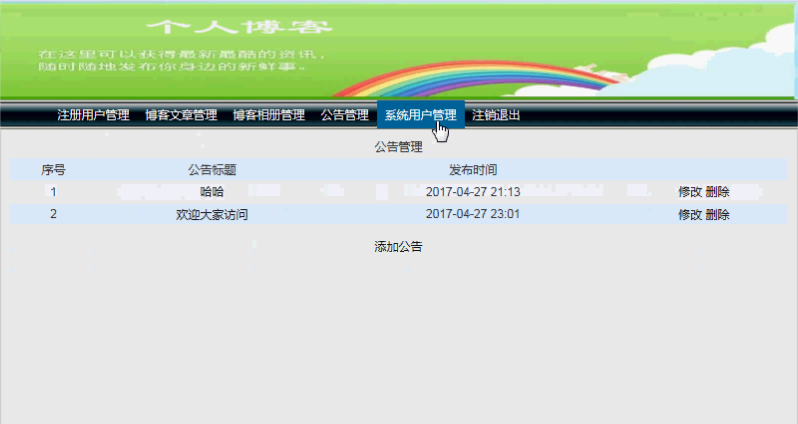Viewport: 798px width, 424px height.
Task: Click 公告管理 in the navigation bar
Action: tap(345, 115)
